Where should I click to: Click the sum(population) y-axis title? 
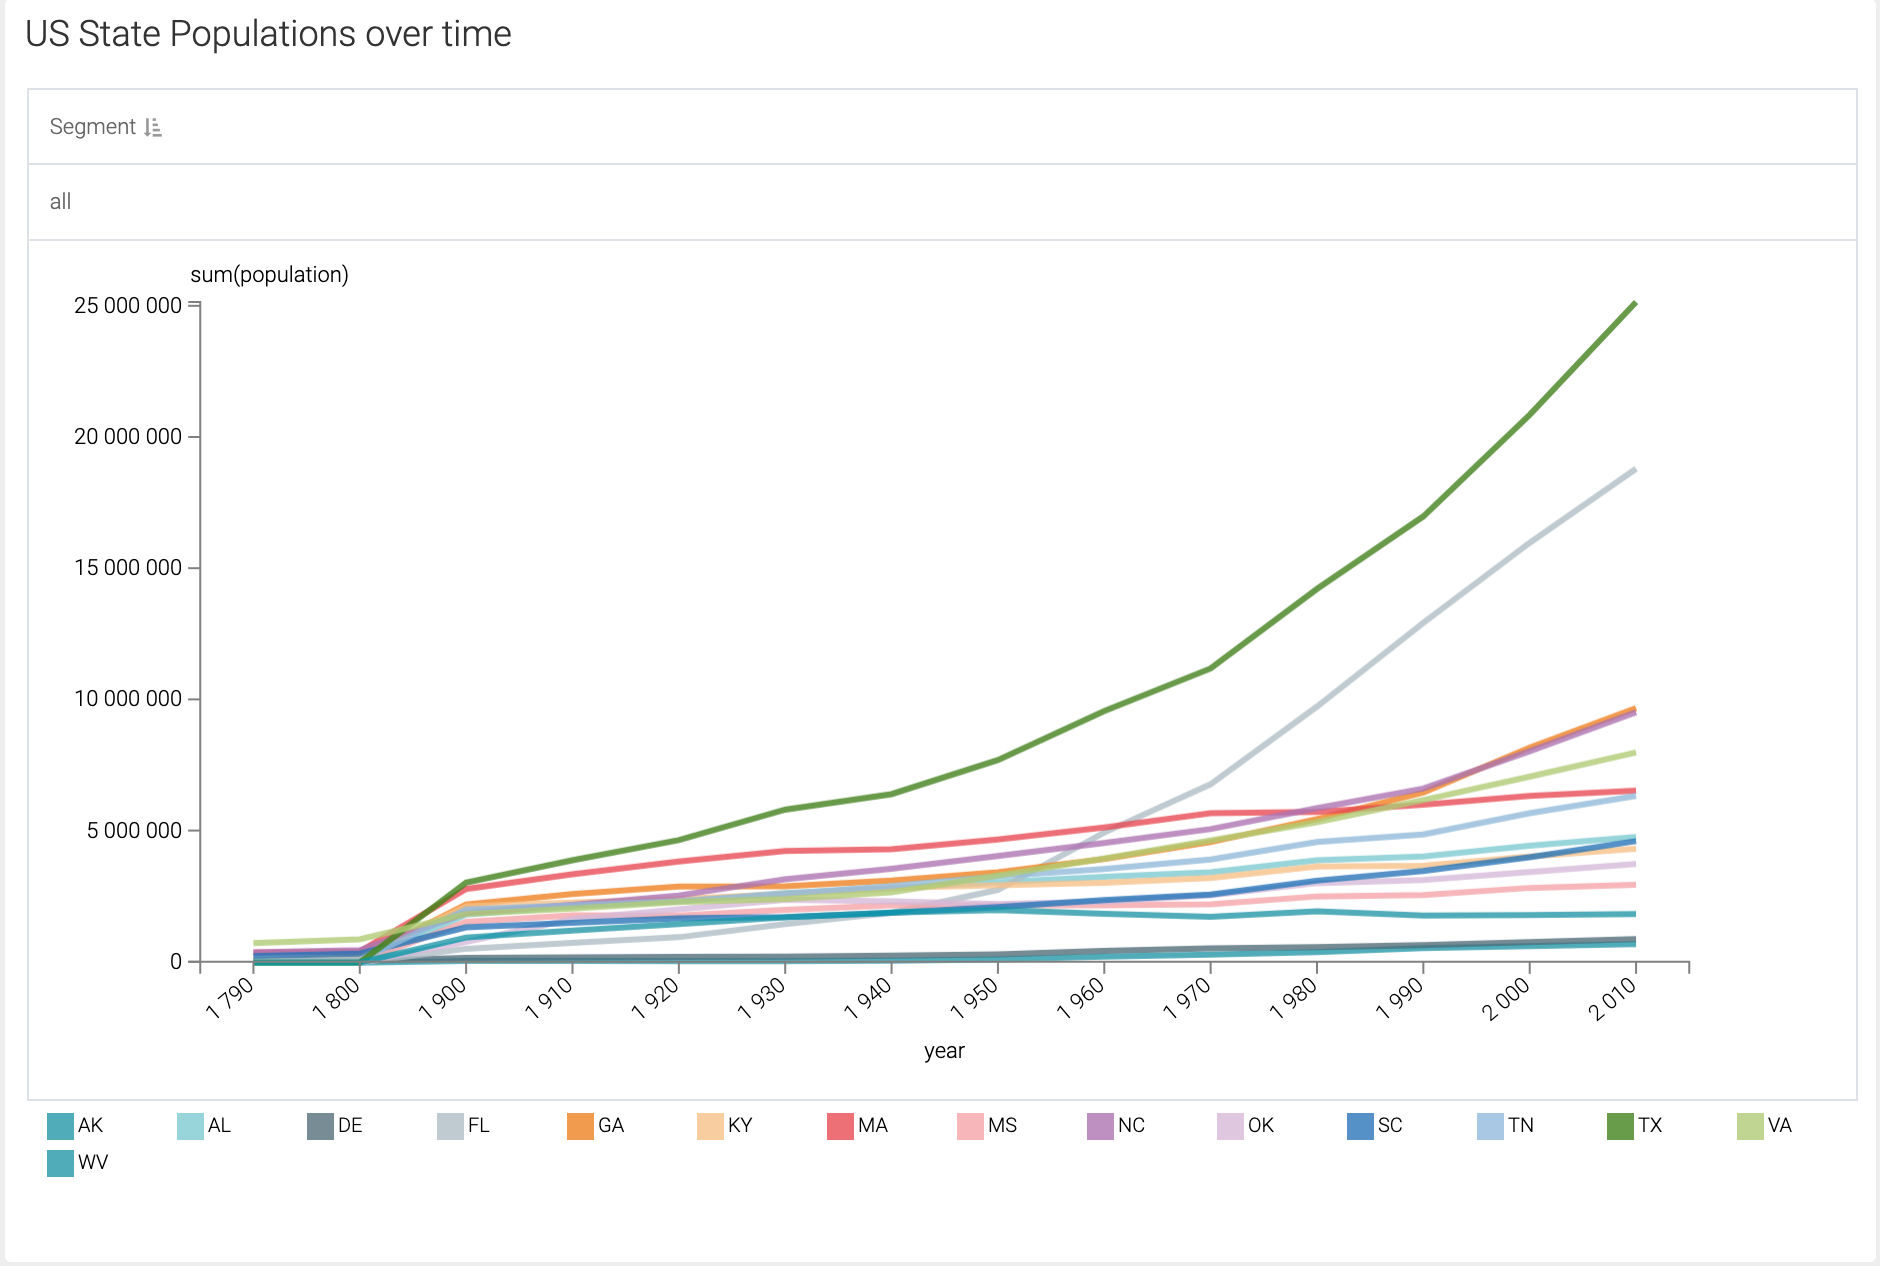coord(269,275)
